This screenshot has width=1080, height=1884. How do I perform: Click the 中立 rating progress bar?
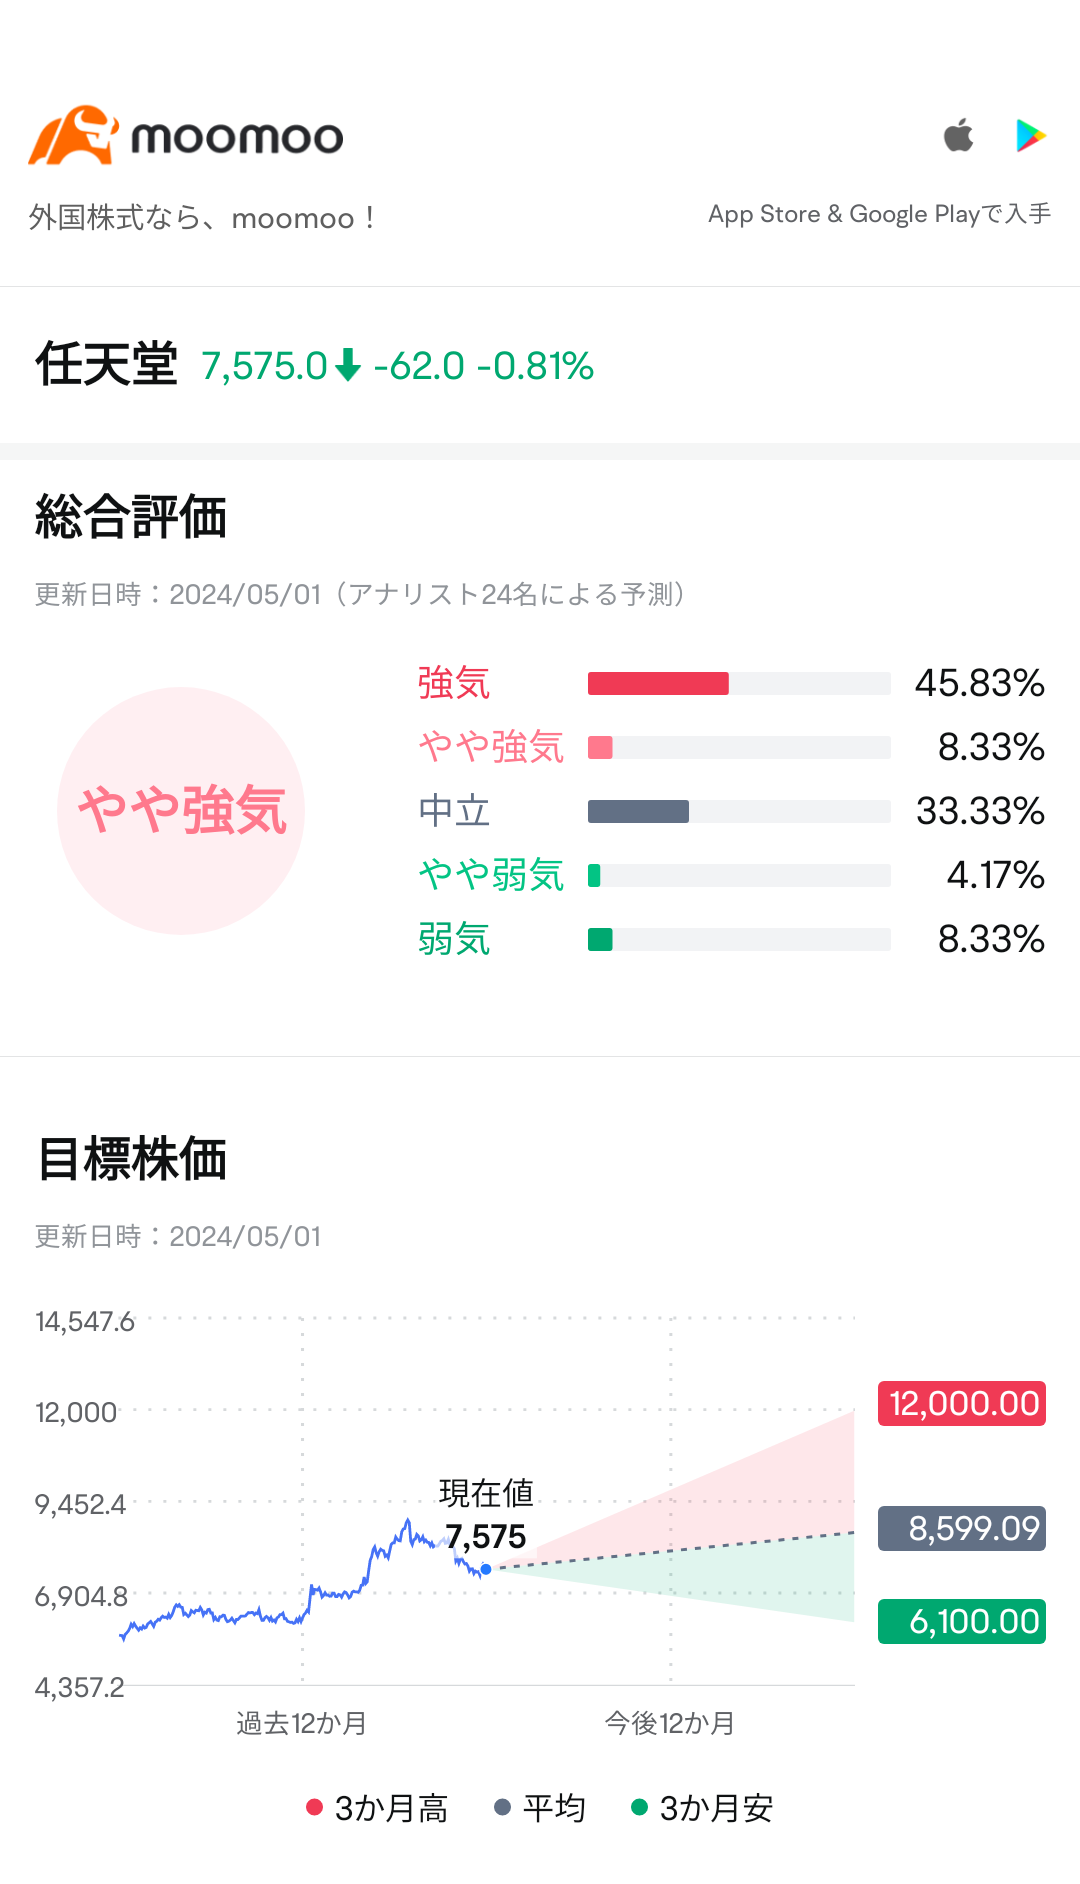739,811
